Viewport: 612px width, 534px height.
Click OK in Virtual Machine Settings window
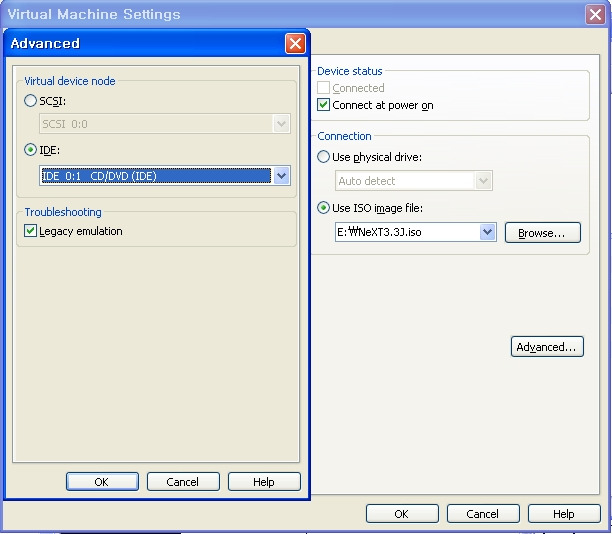pos(402,514)
